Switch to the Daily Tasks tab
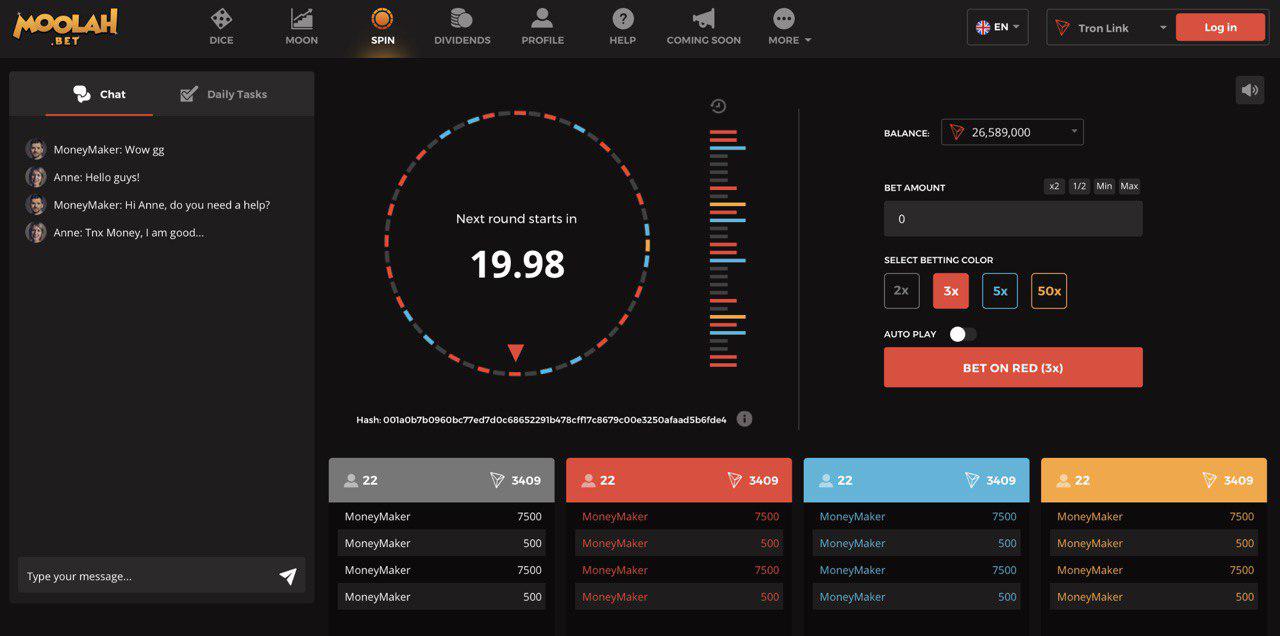 (x=224, y=94)
